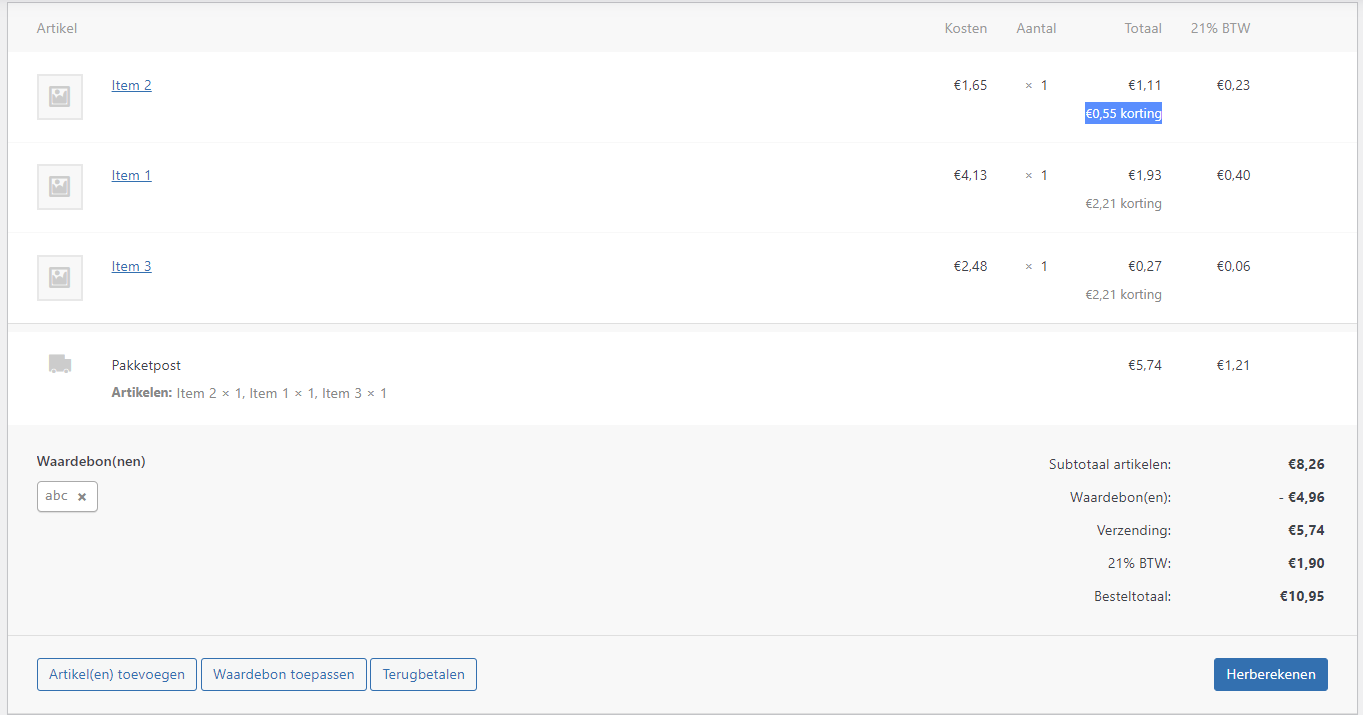Open the Item 2 product link
1363x715 pixels.
(131, 85)
